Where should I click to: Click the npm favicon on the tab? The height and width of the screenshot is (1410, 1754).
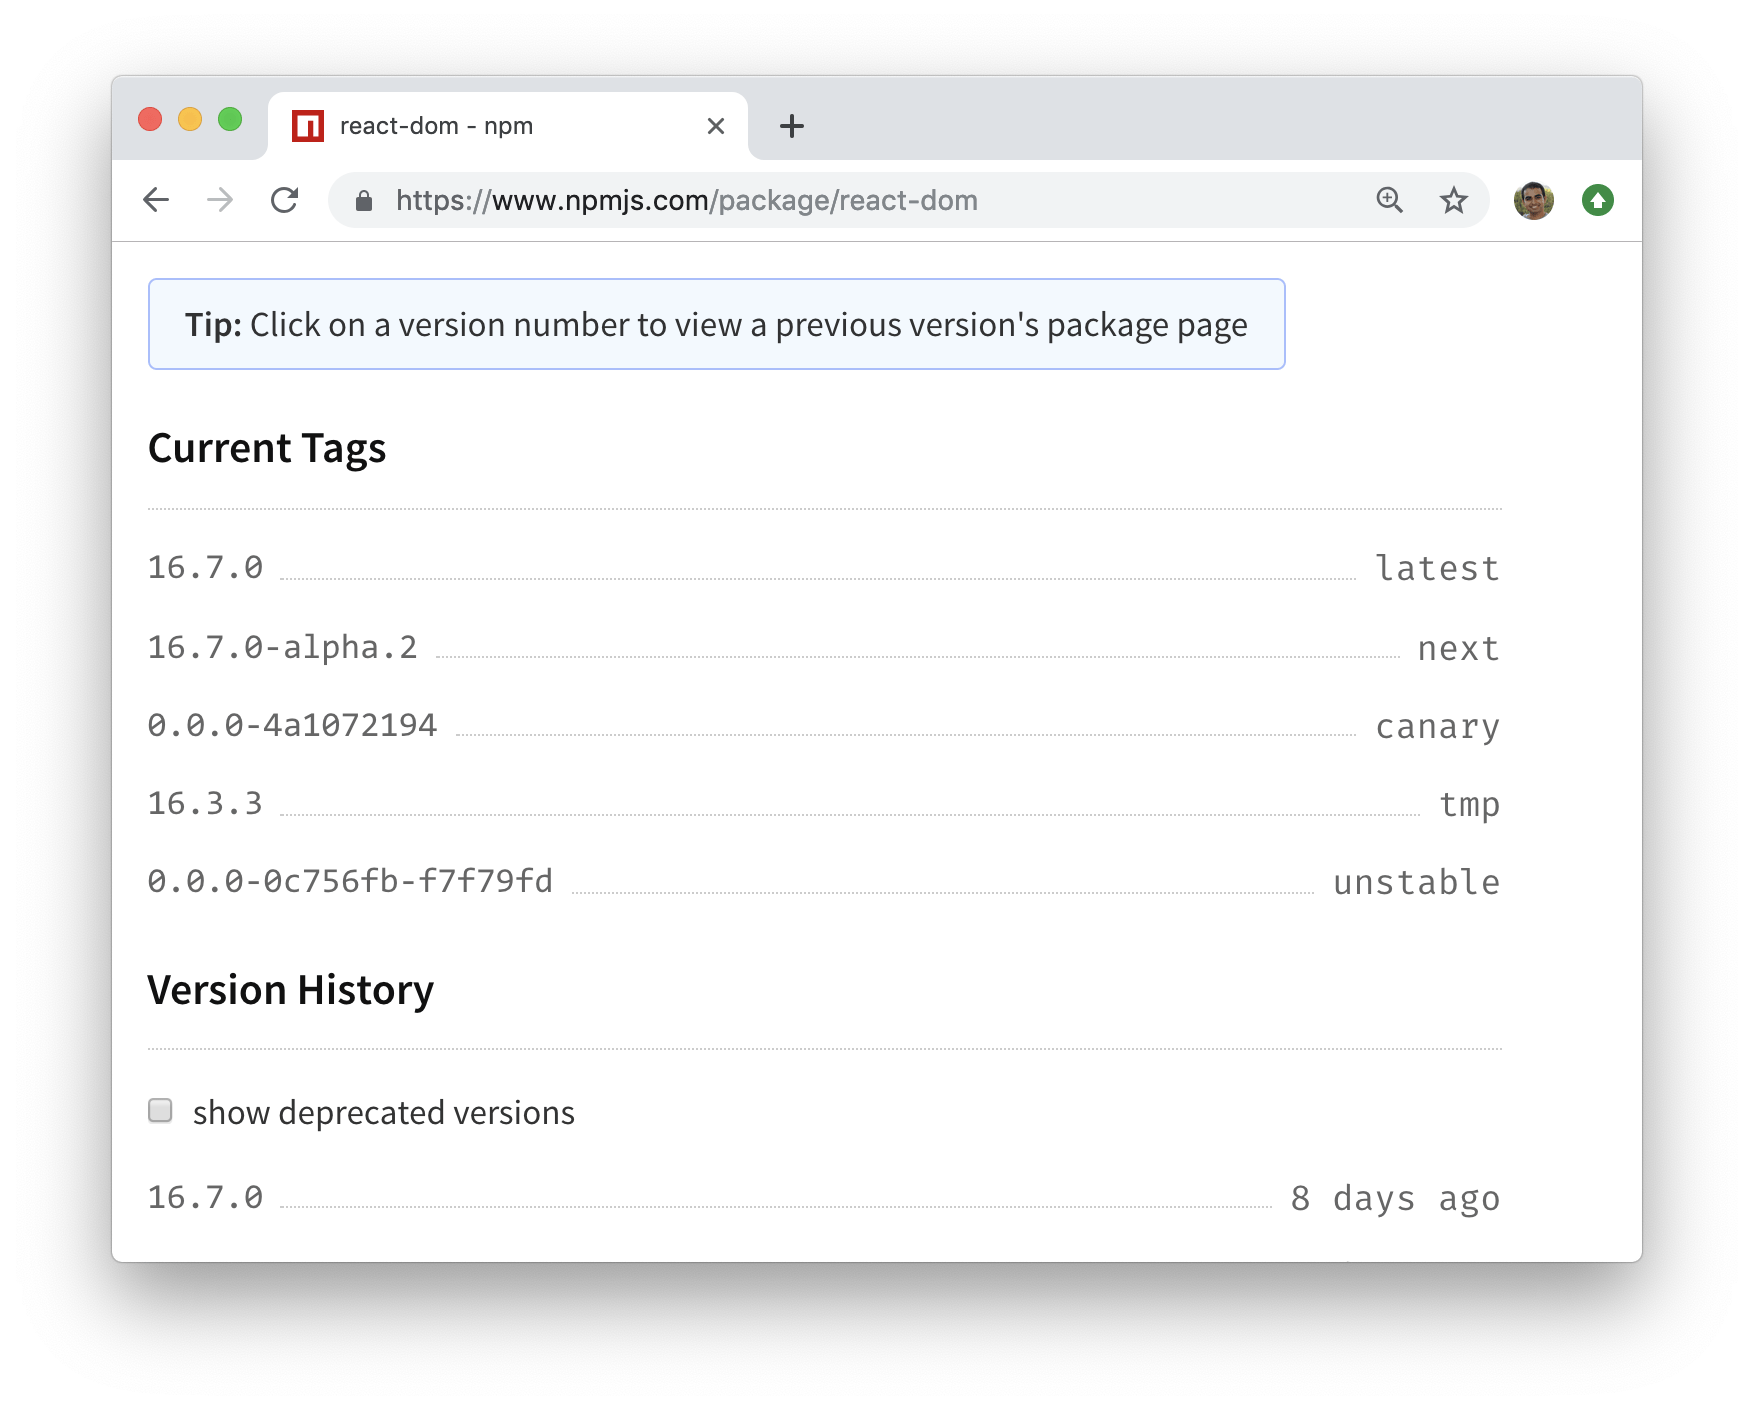coord(308,126)
